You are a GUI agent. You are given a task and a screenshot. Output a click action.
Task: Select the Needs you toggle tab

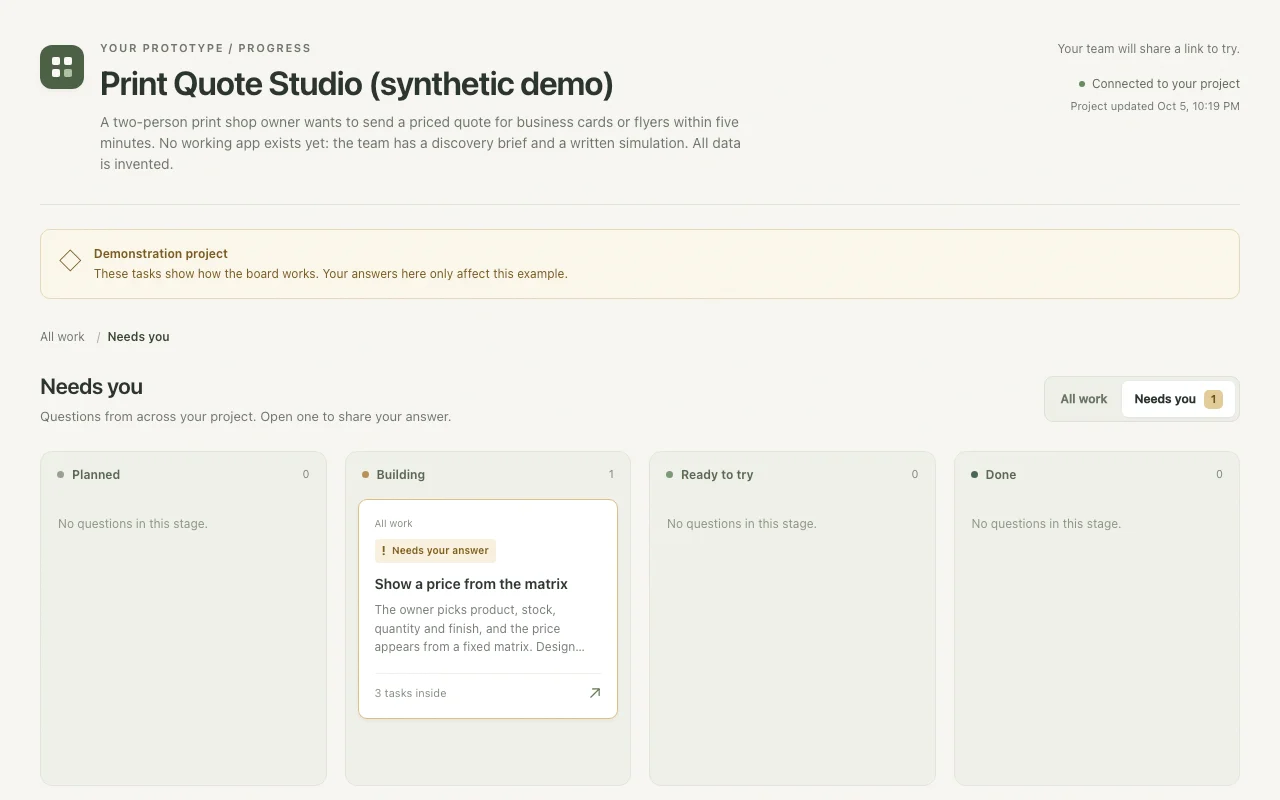(x=1178, y=399)
